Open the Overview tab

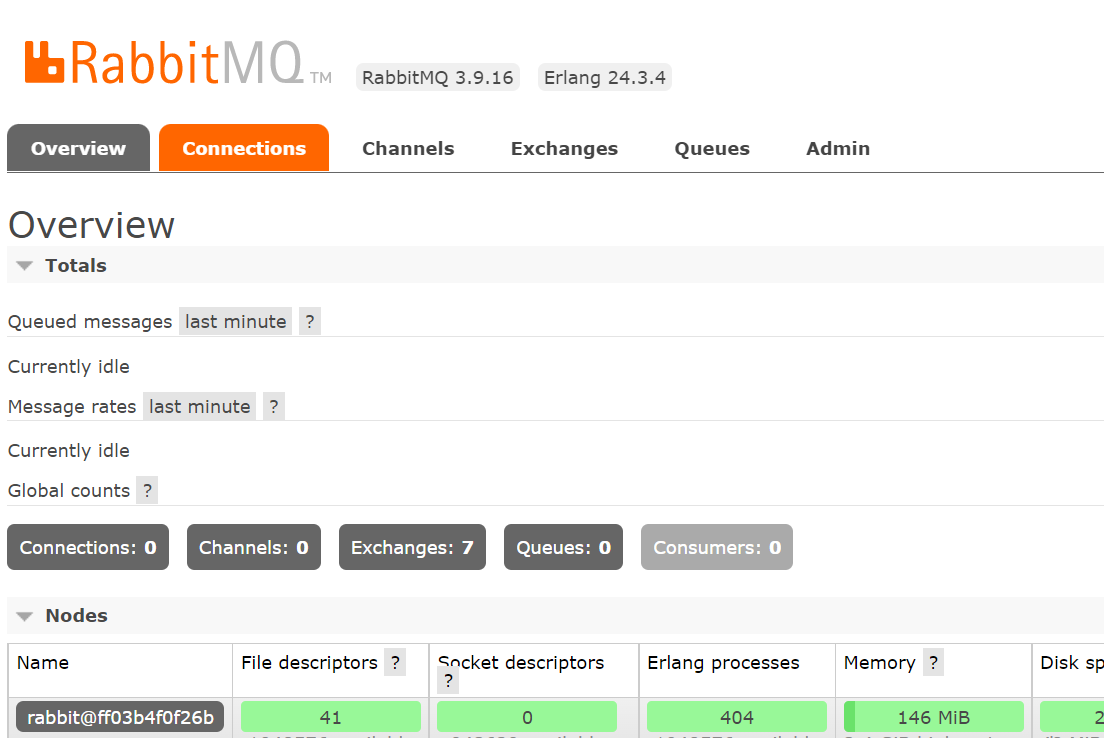(78, 148)
